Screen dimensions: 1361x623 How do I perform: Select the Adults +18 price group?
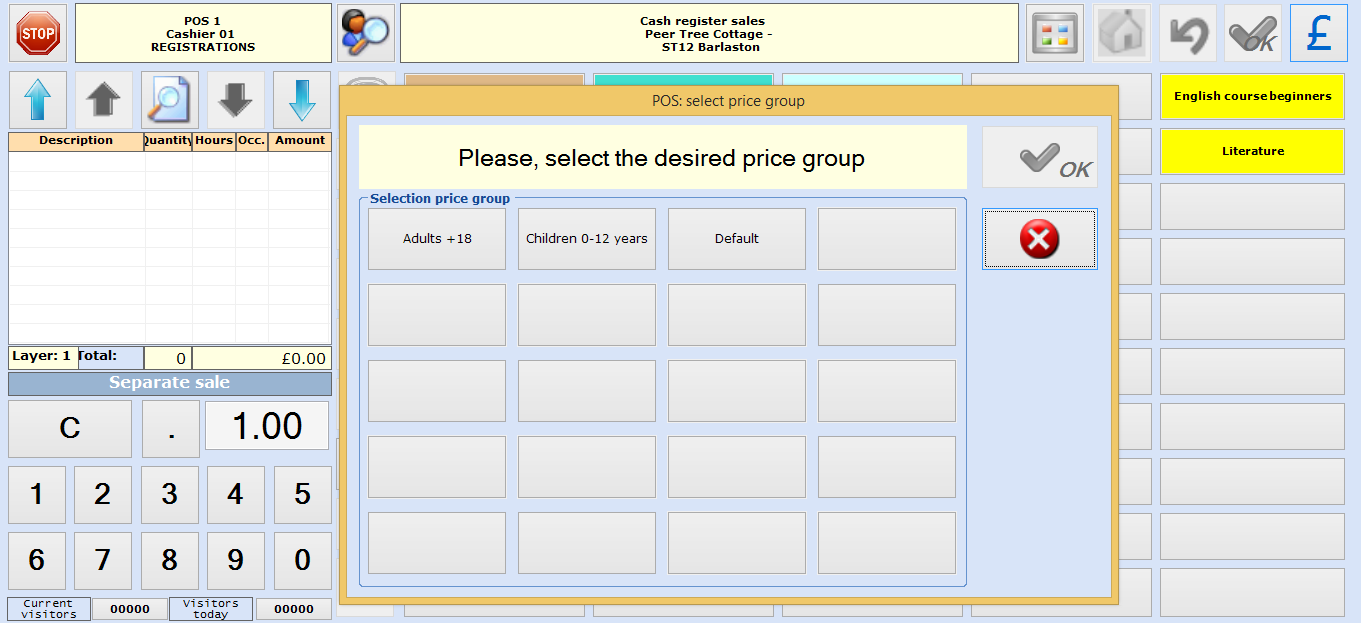437,239
